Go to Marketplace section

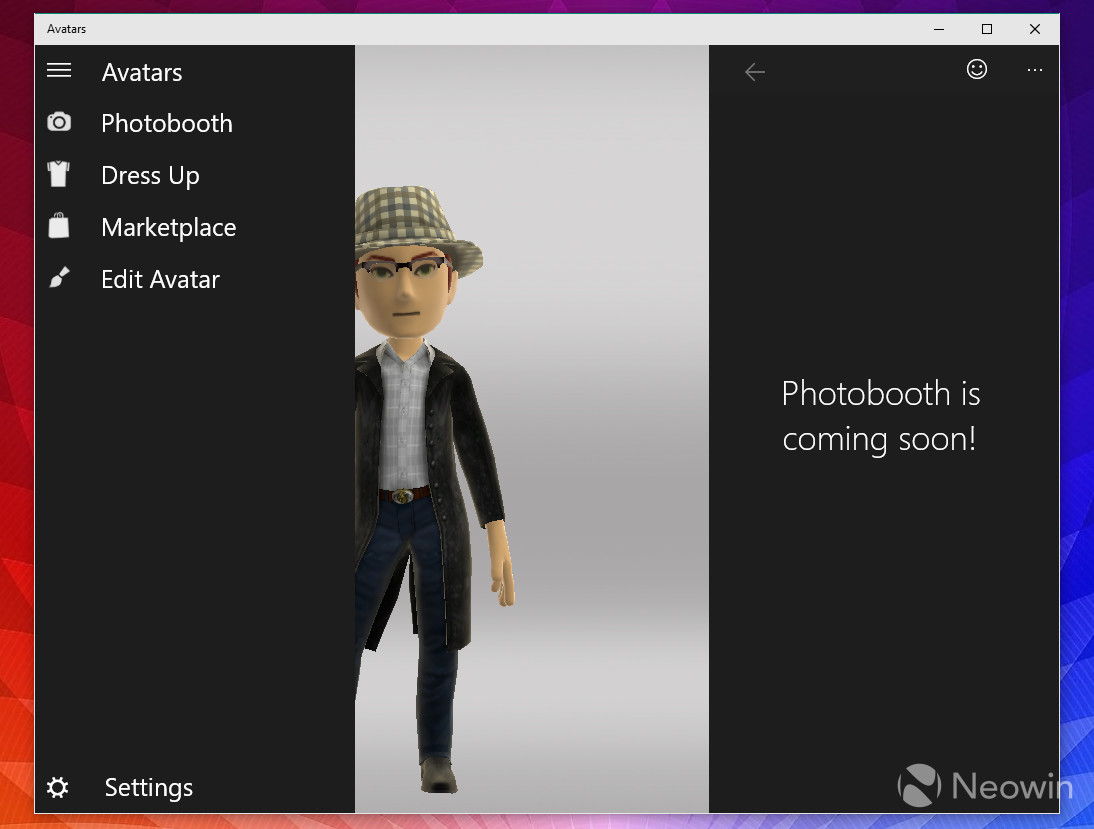pos(195,227)
